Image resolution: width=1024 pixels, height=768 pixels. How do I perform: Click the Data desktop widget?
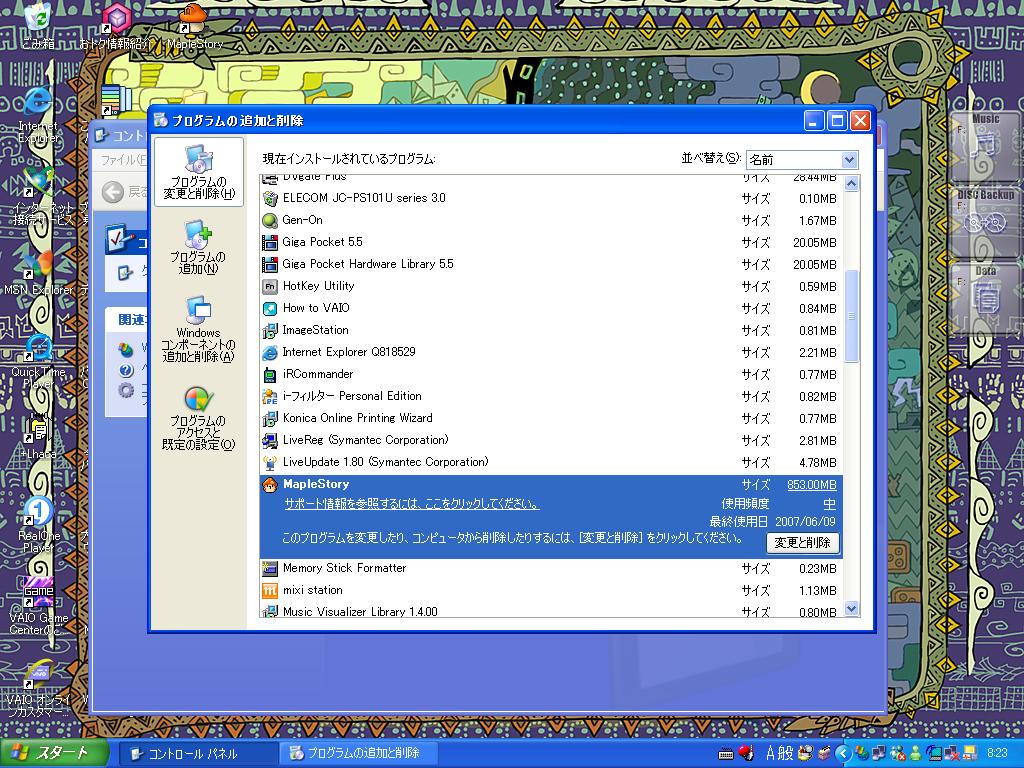[985, 298]
